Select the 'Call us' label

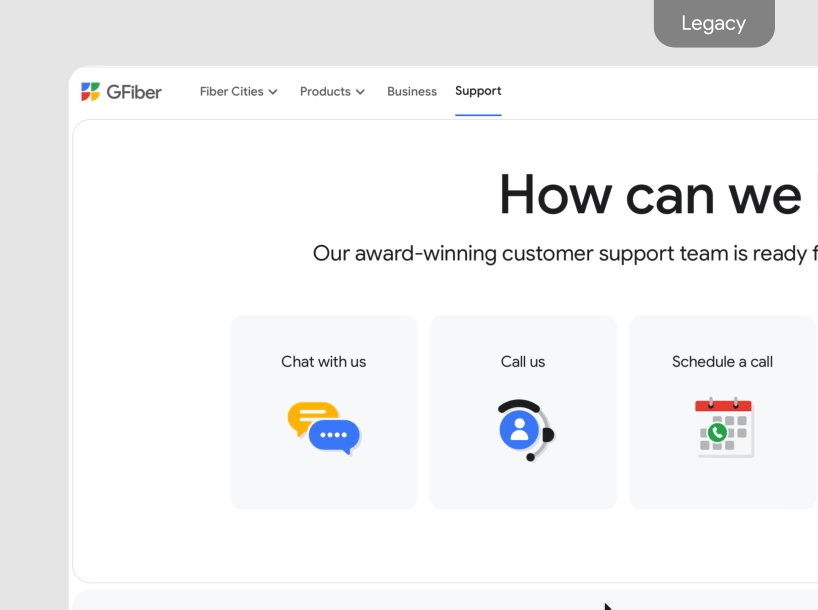click(x=523, y=362)
